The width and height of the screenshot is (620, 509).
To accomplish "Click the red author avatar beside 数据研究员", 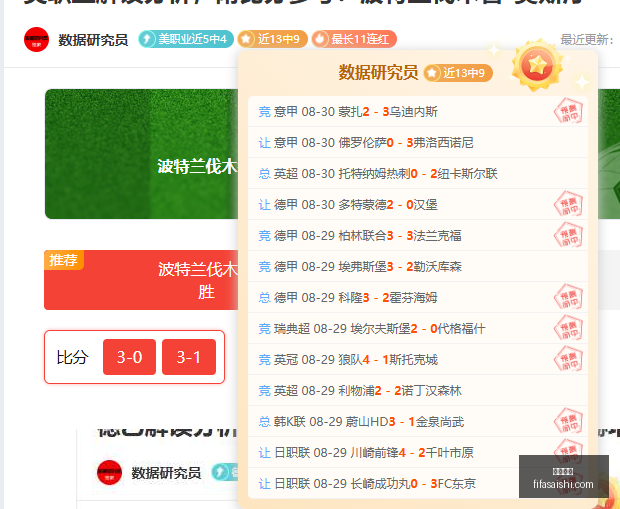I will click(x=36, y=40).
